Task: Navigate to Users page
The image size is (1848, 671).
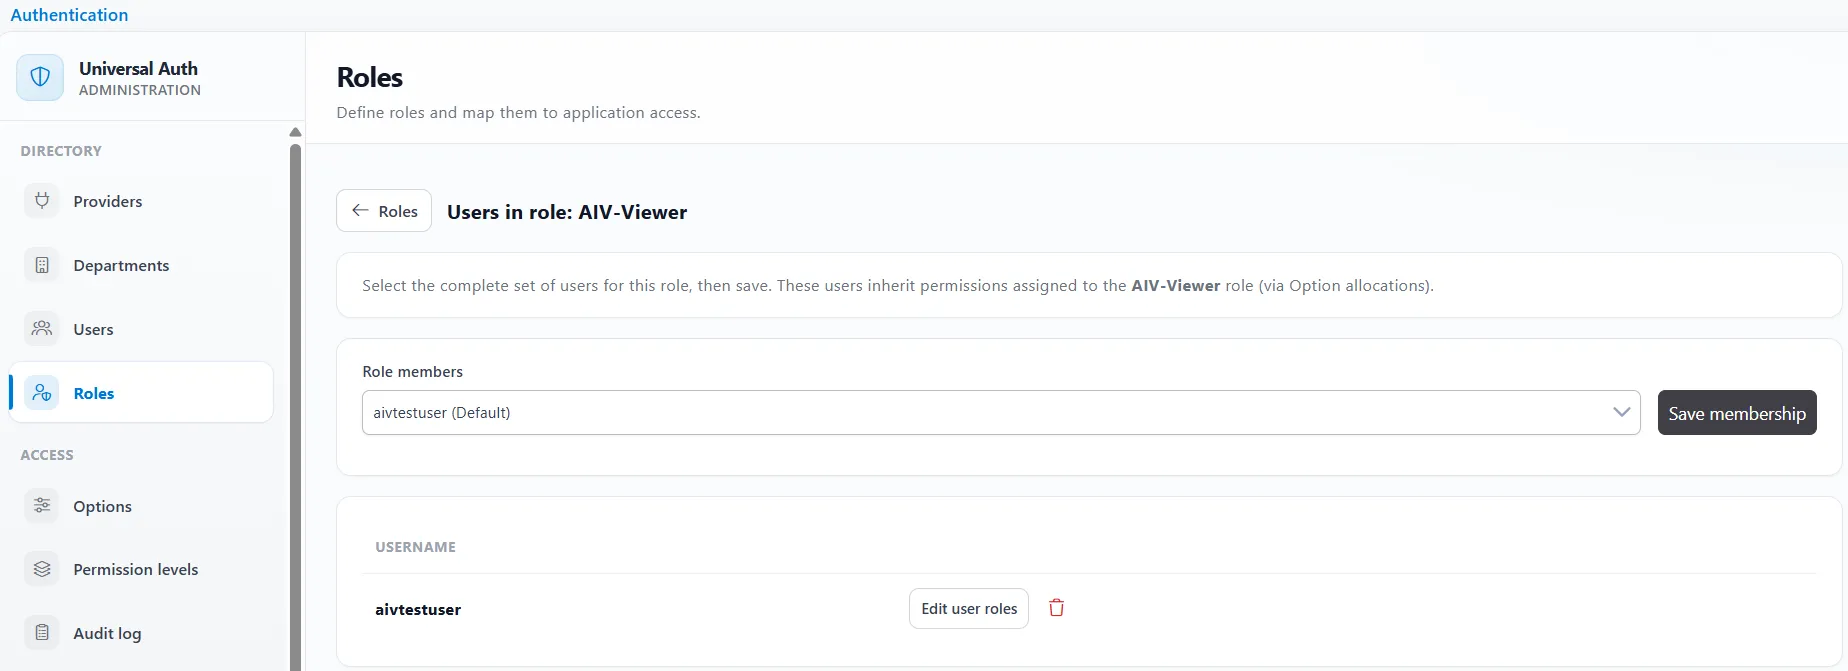Action: click(141, 329)
